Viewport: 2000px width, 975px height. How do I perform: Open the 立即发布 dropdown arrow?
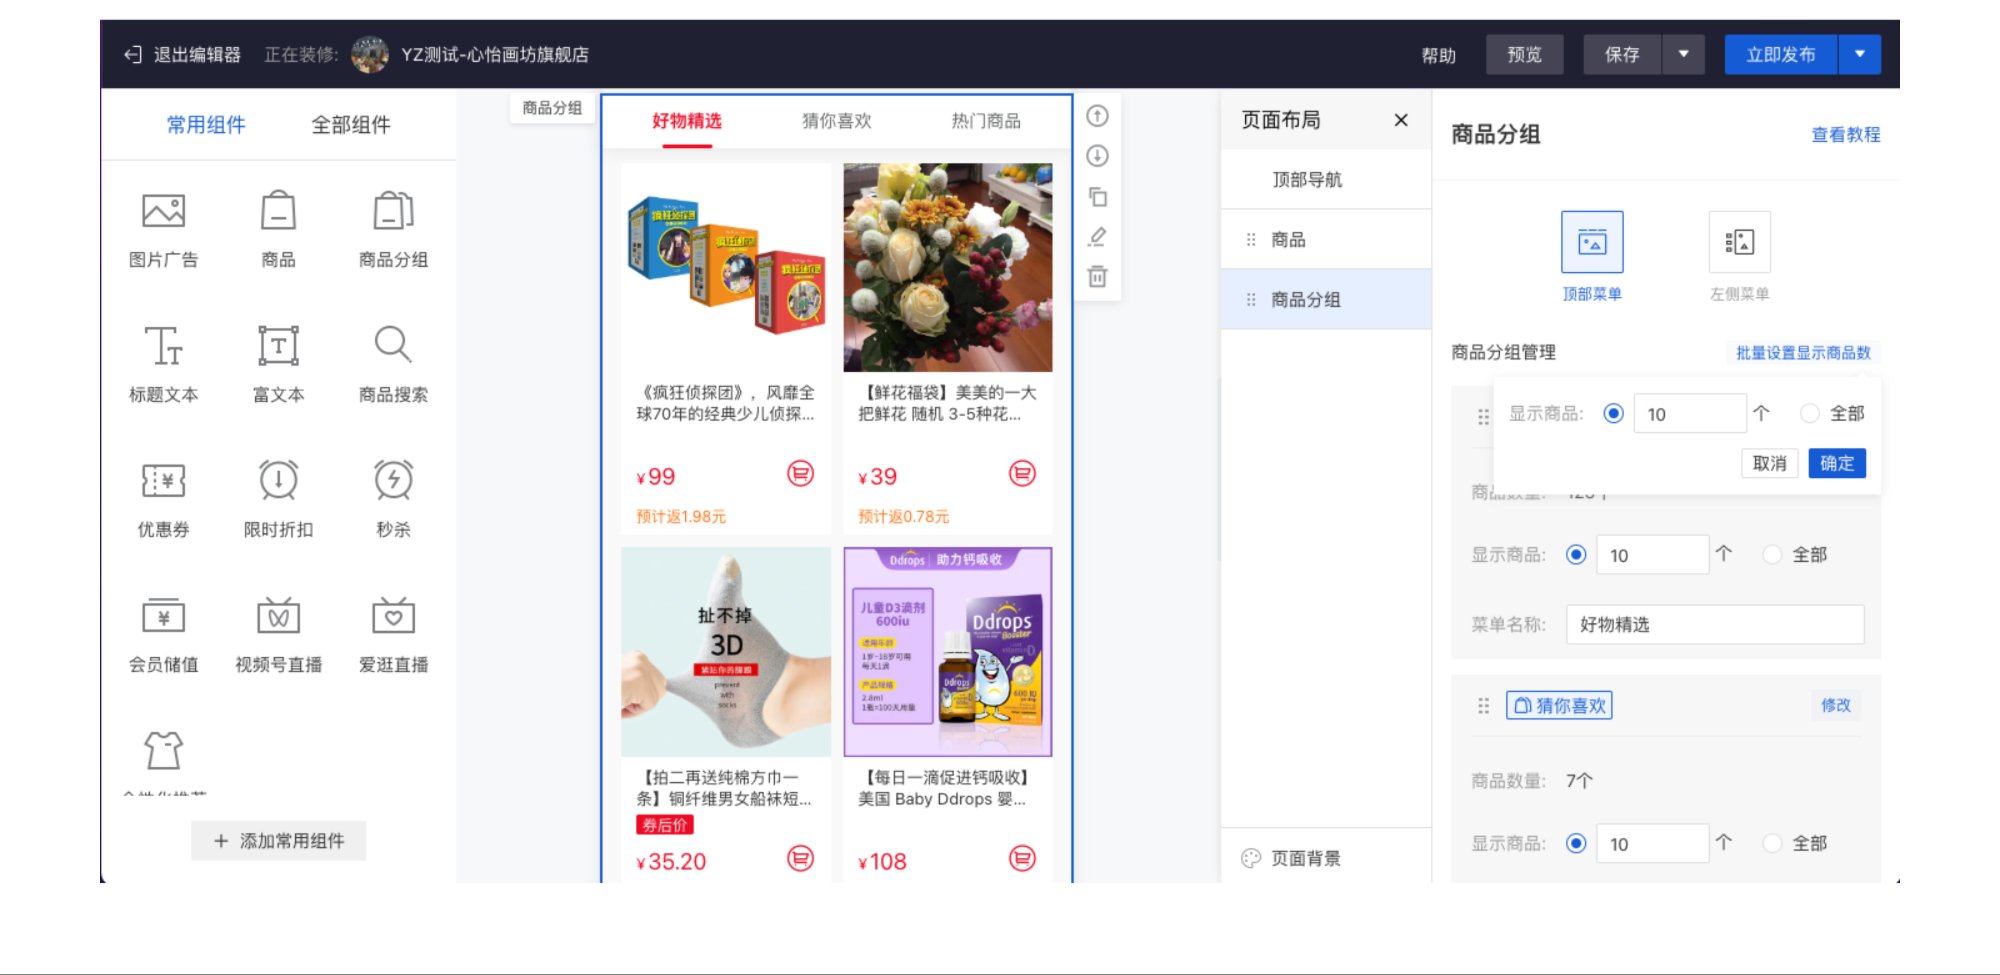(1860, 55)
